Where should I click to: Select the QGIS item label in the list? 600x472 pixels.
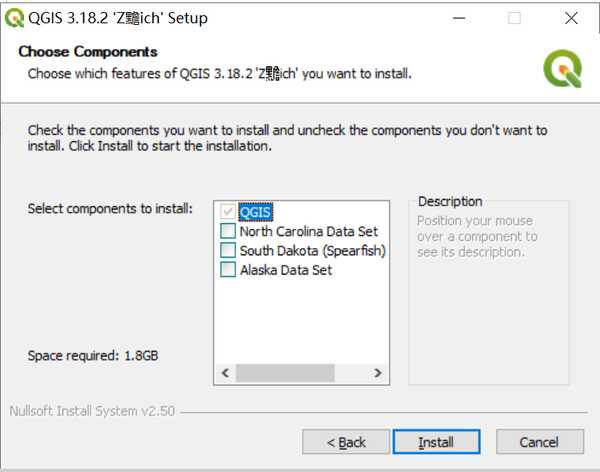tap(256, 212)
